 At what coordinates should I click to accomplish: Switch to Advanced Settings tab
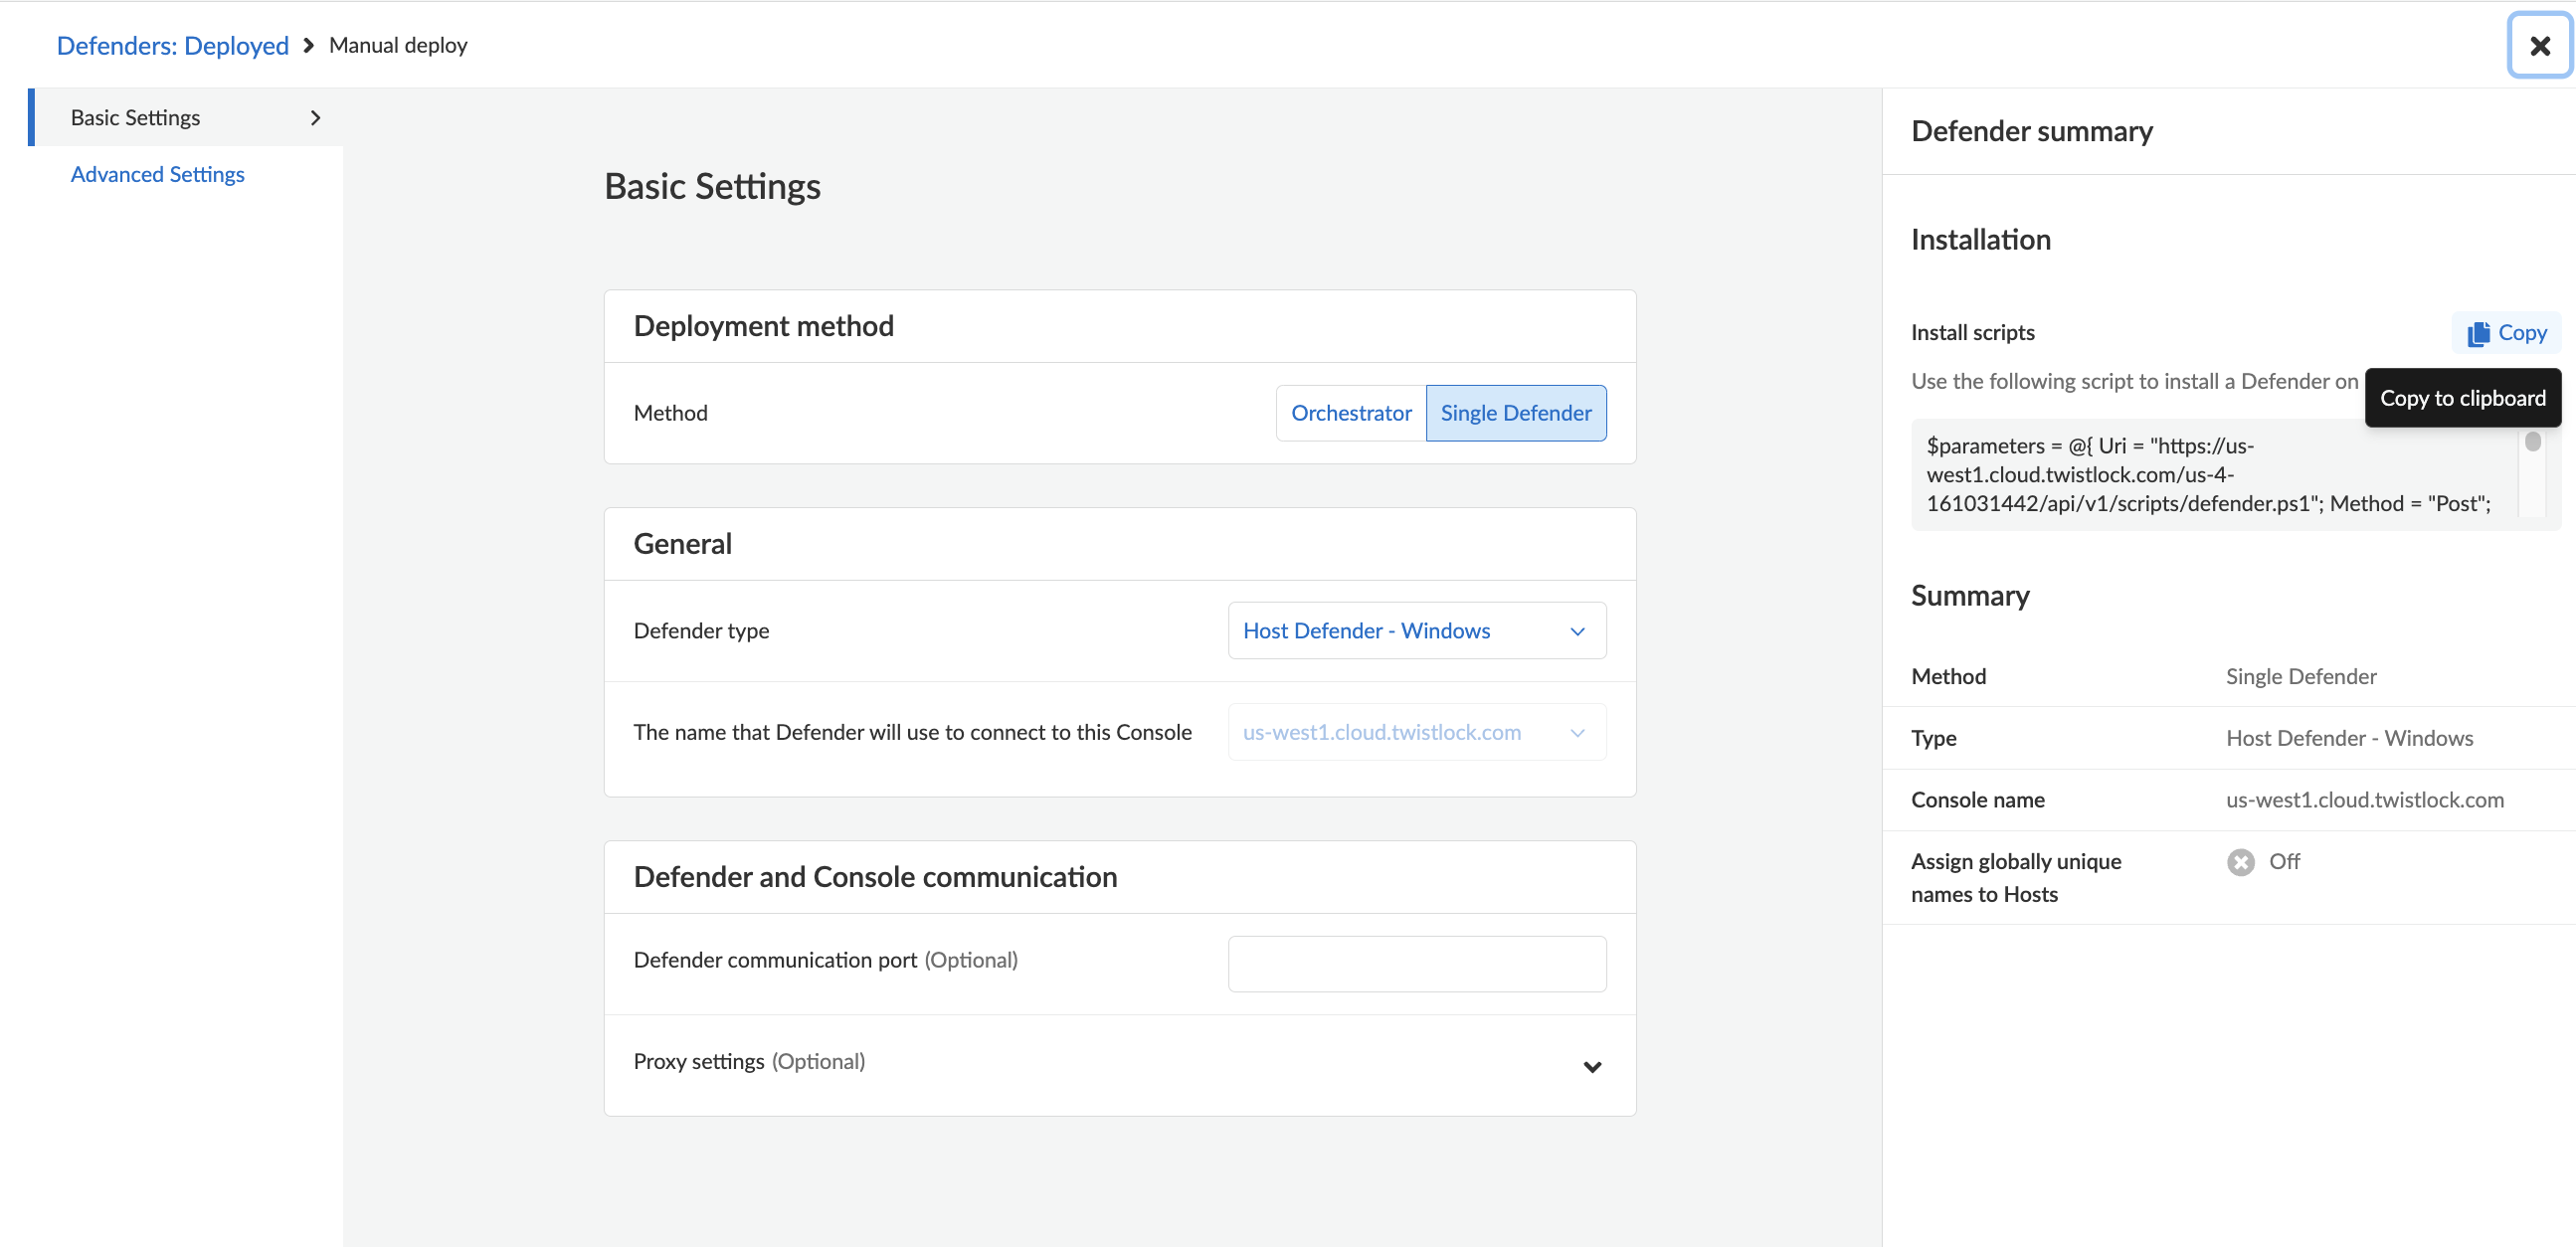(157, 175)
